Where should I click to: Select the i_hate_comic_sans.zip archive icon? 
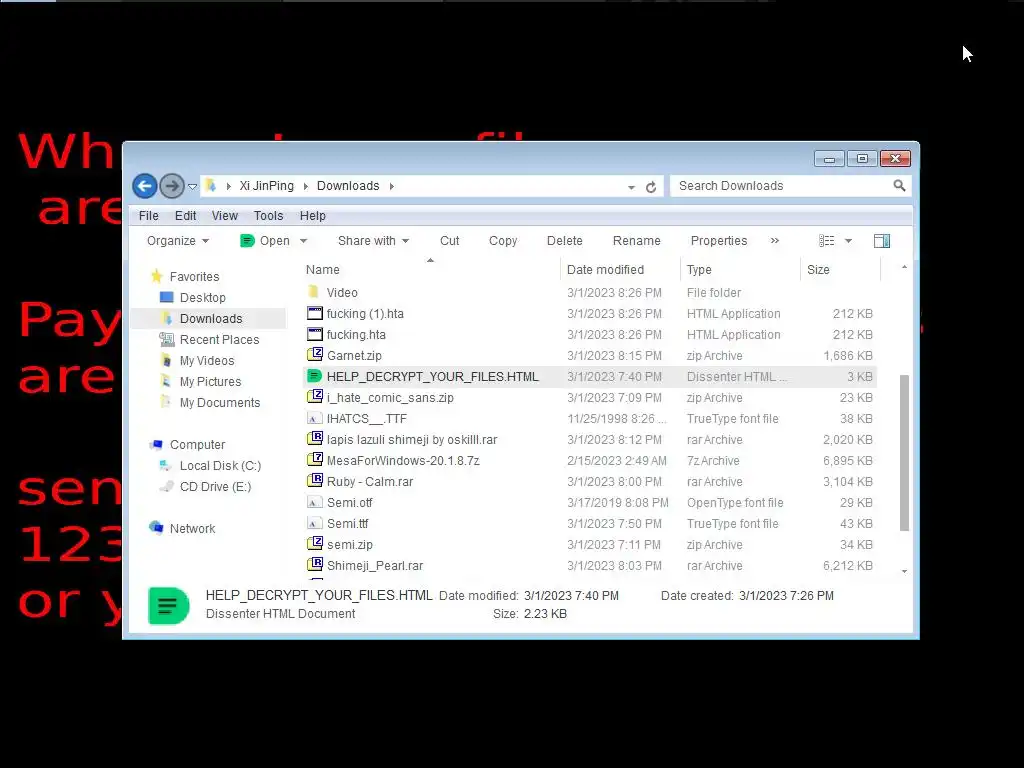(315, 396)
